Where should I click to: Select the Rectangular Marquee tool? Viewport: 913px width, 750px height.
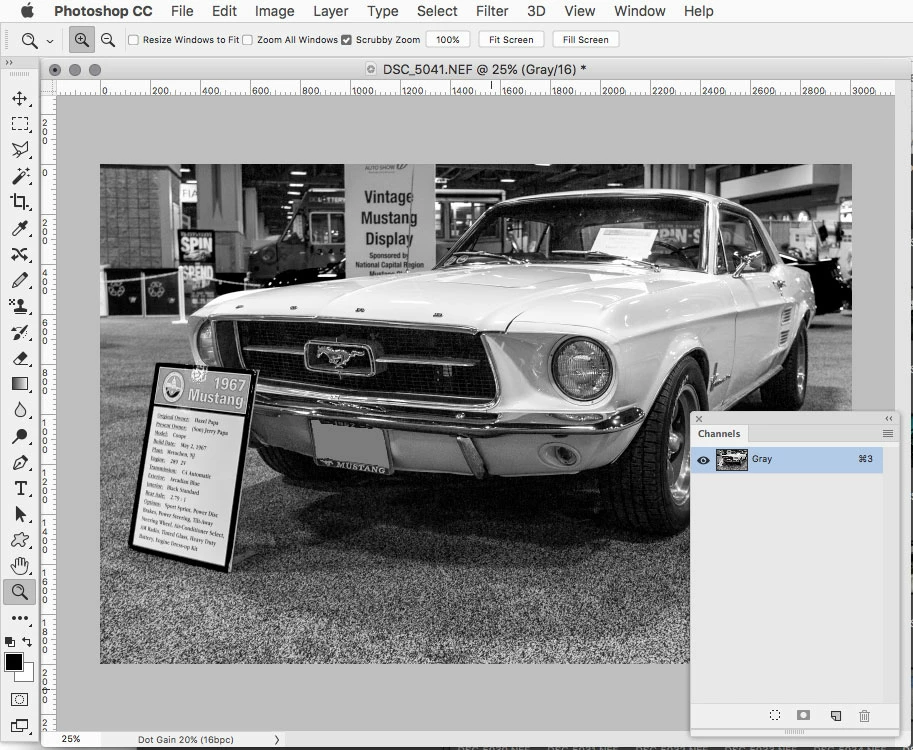coord(20,123)
